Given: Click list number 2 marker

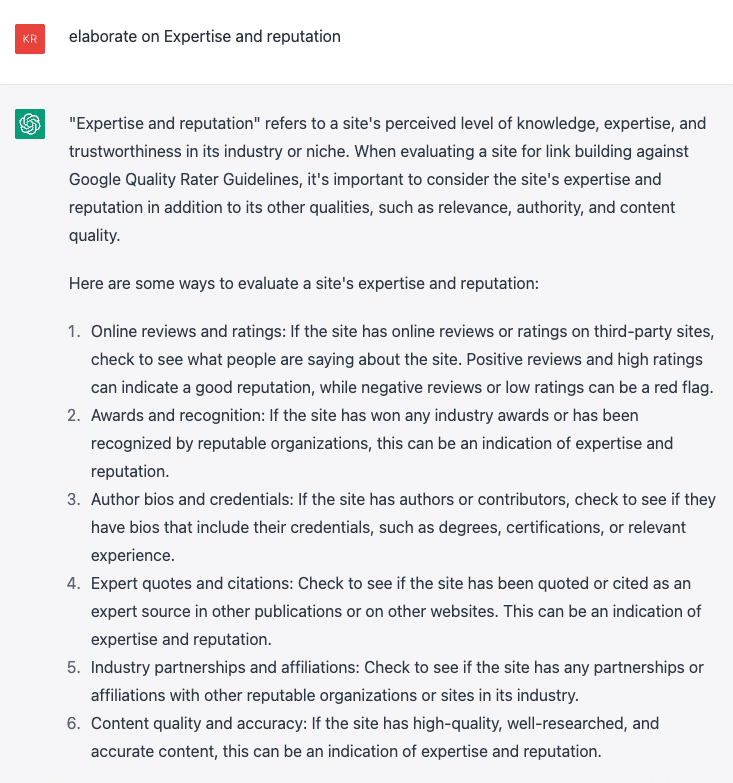Looking at the screenshot, I should tap(73, 415).
